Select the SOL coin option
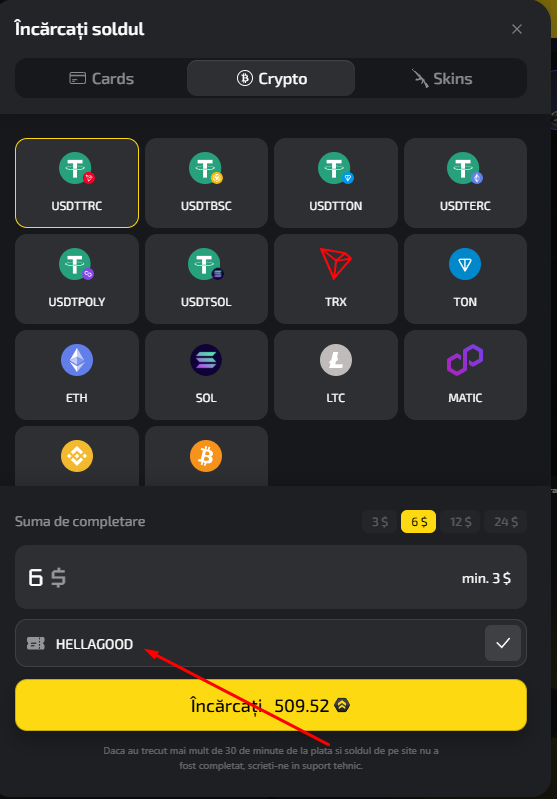The image size is (557, 799). (x=206, y=375)
